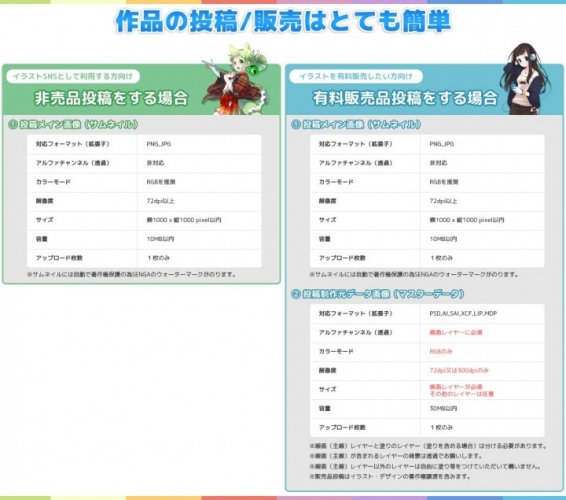Click the red 72dpi又は300dpiのみ value
Screen dimensions: 566x500
[459, 370]
